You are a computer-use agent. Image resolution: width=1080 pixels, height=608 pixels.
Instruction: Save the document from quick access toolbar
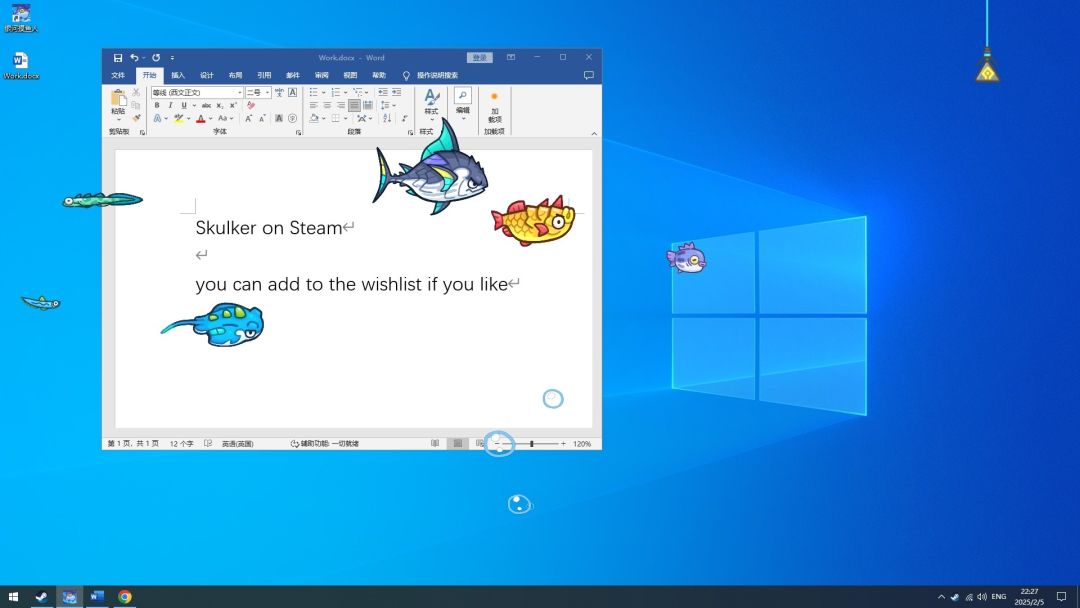click(118, 58)
